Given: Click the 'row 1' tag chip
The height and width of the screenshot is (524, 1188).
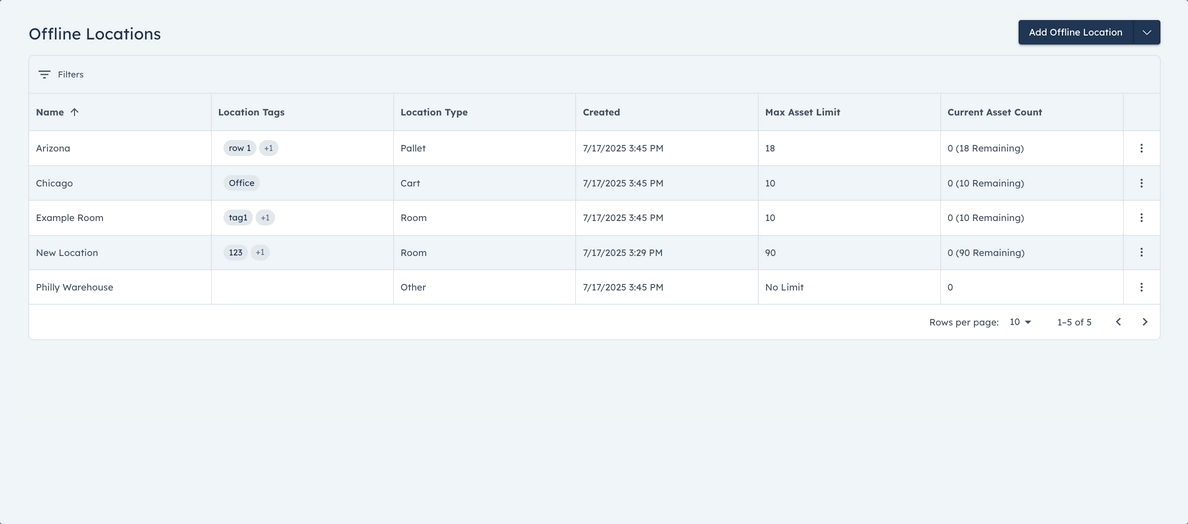Looking at the screenshot, I should click(239, 148).
